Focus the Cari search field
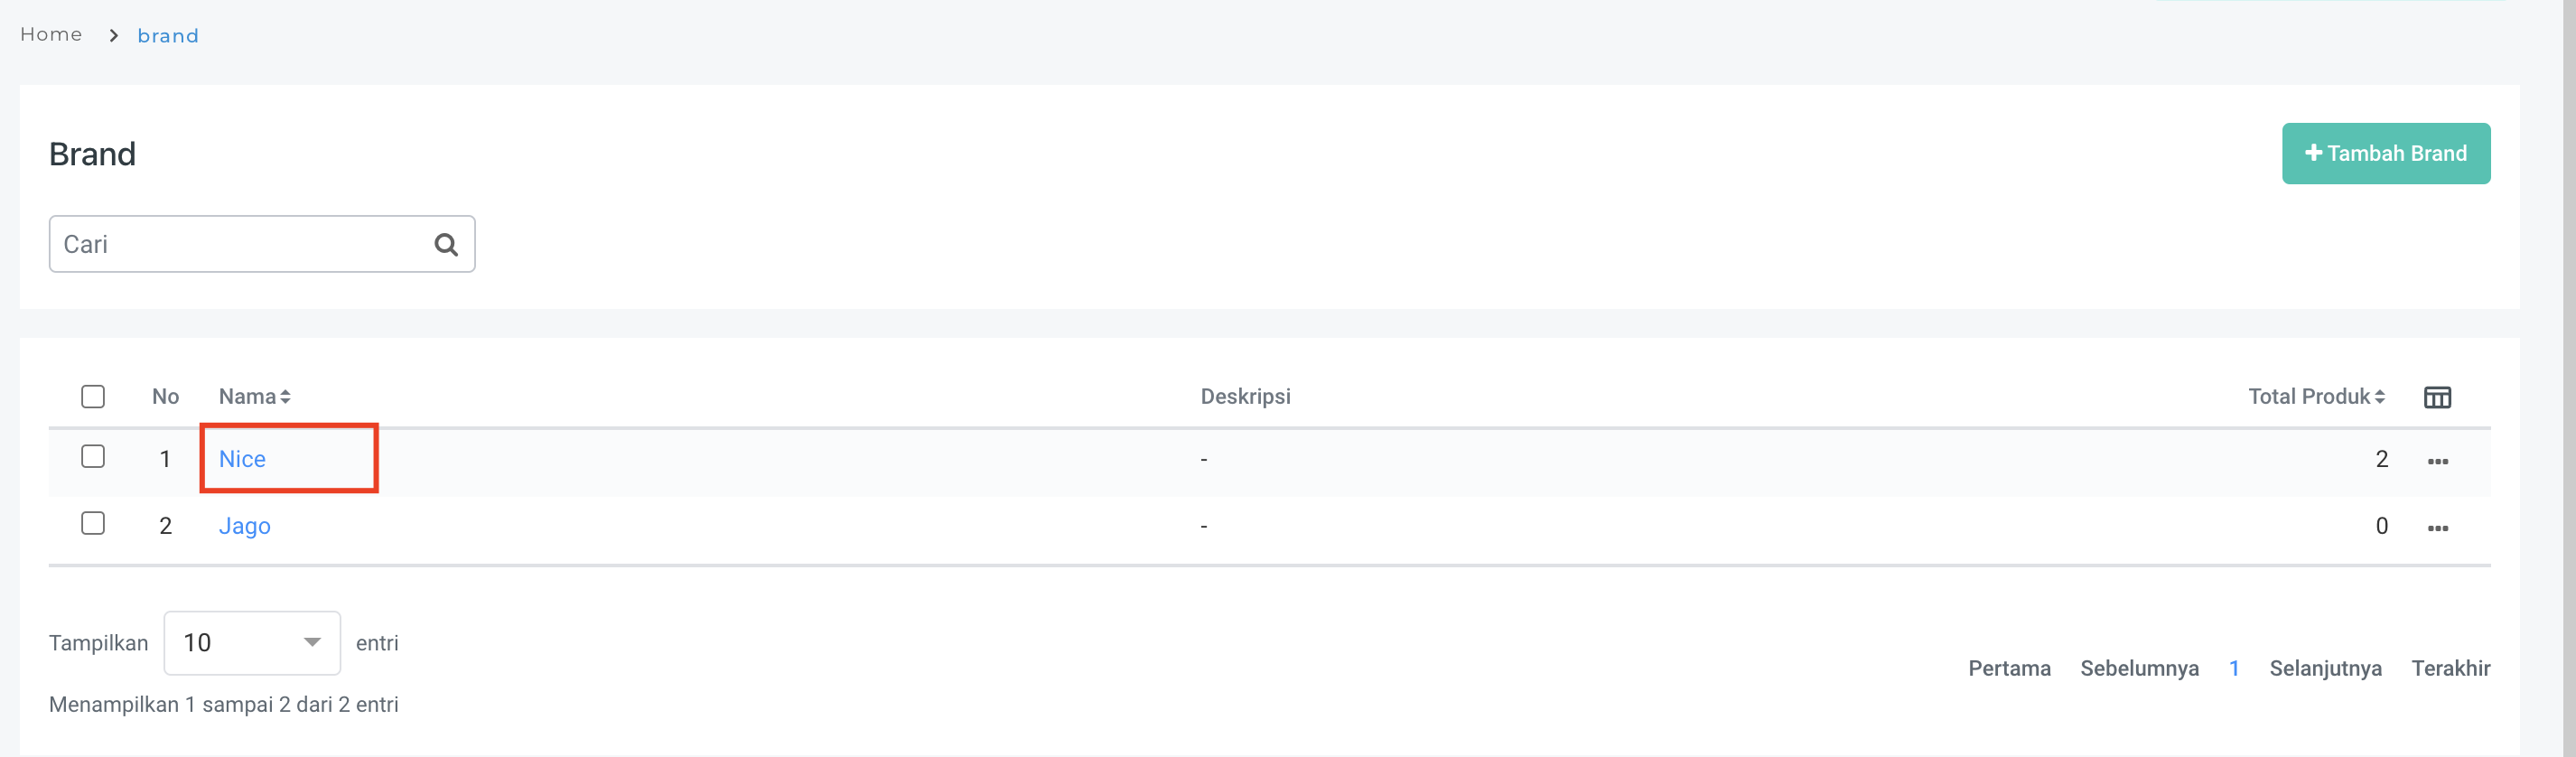This screenshot has width=2576, height=757. coord(240,245)
